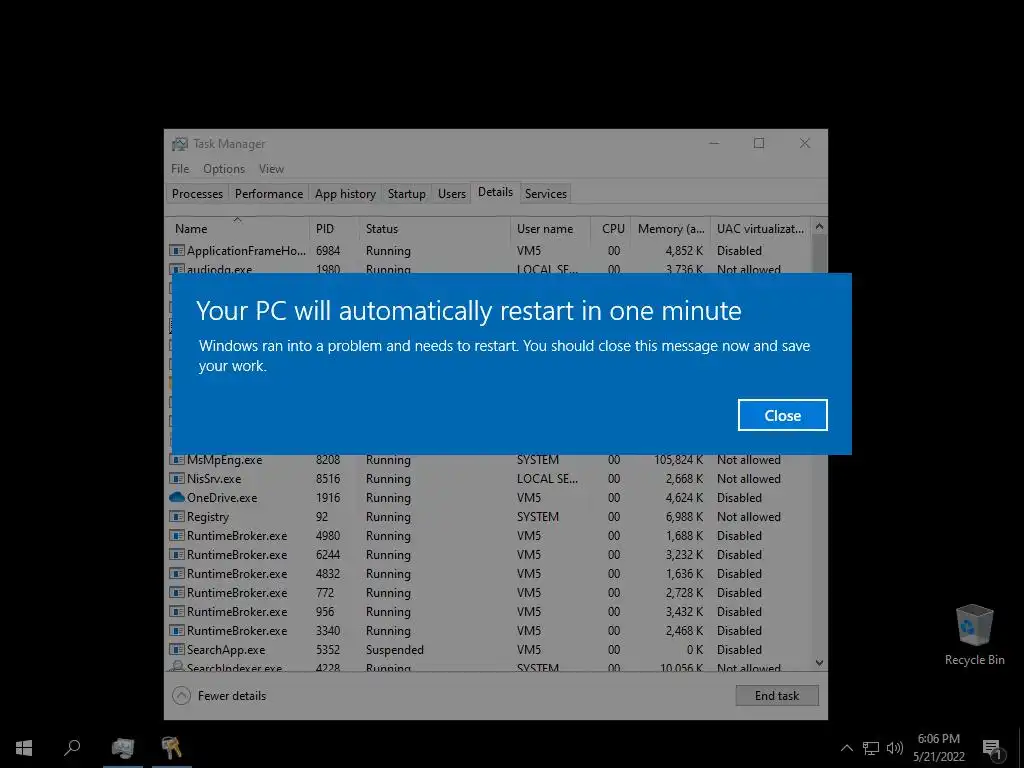
Task: Select the Recycle Bin desktop icon
Action: [974, 635]
